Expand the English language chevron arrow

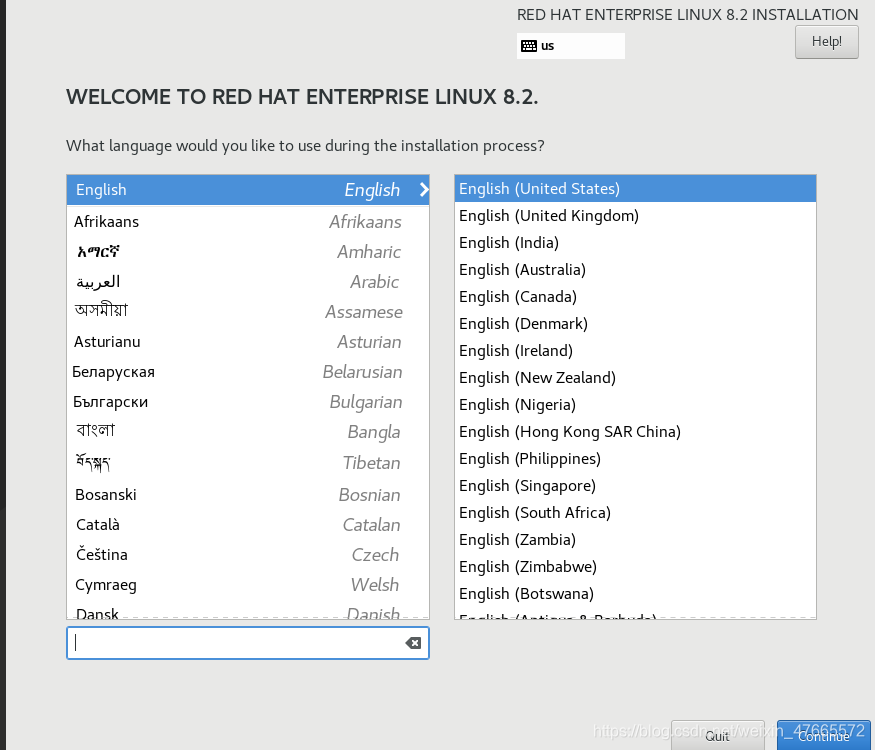click(x=424, y=190)
